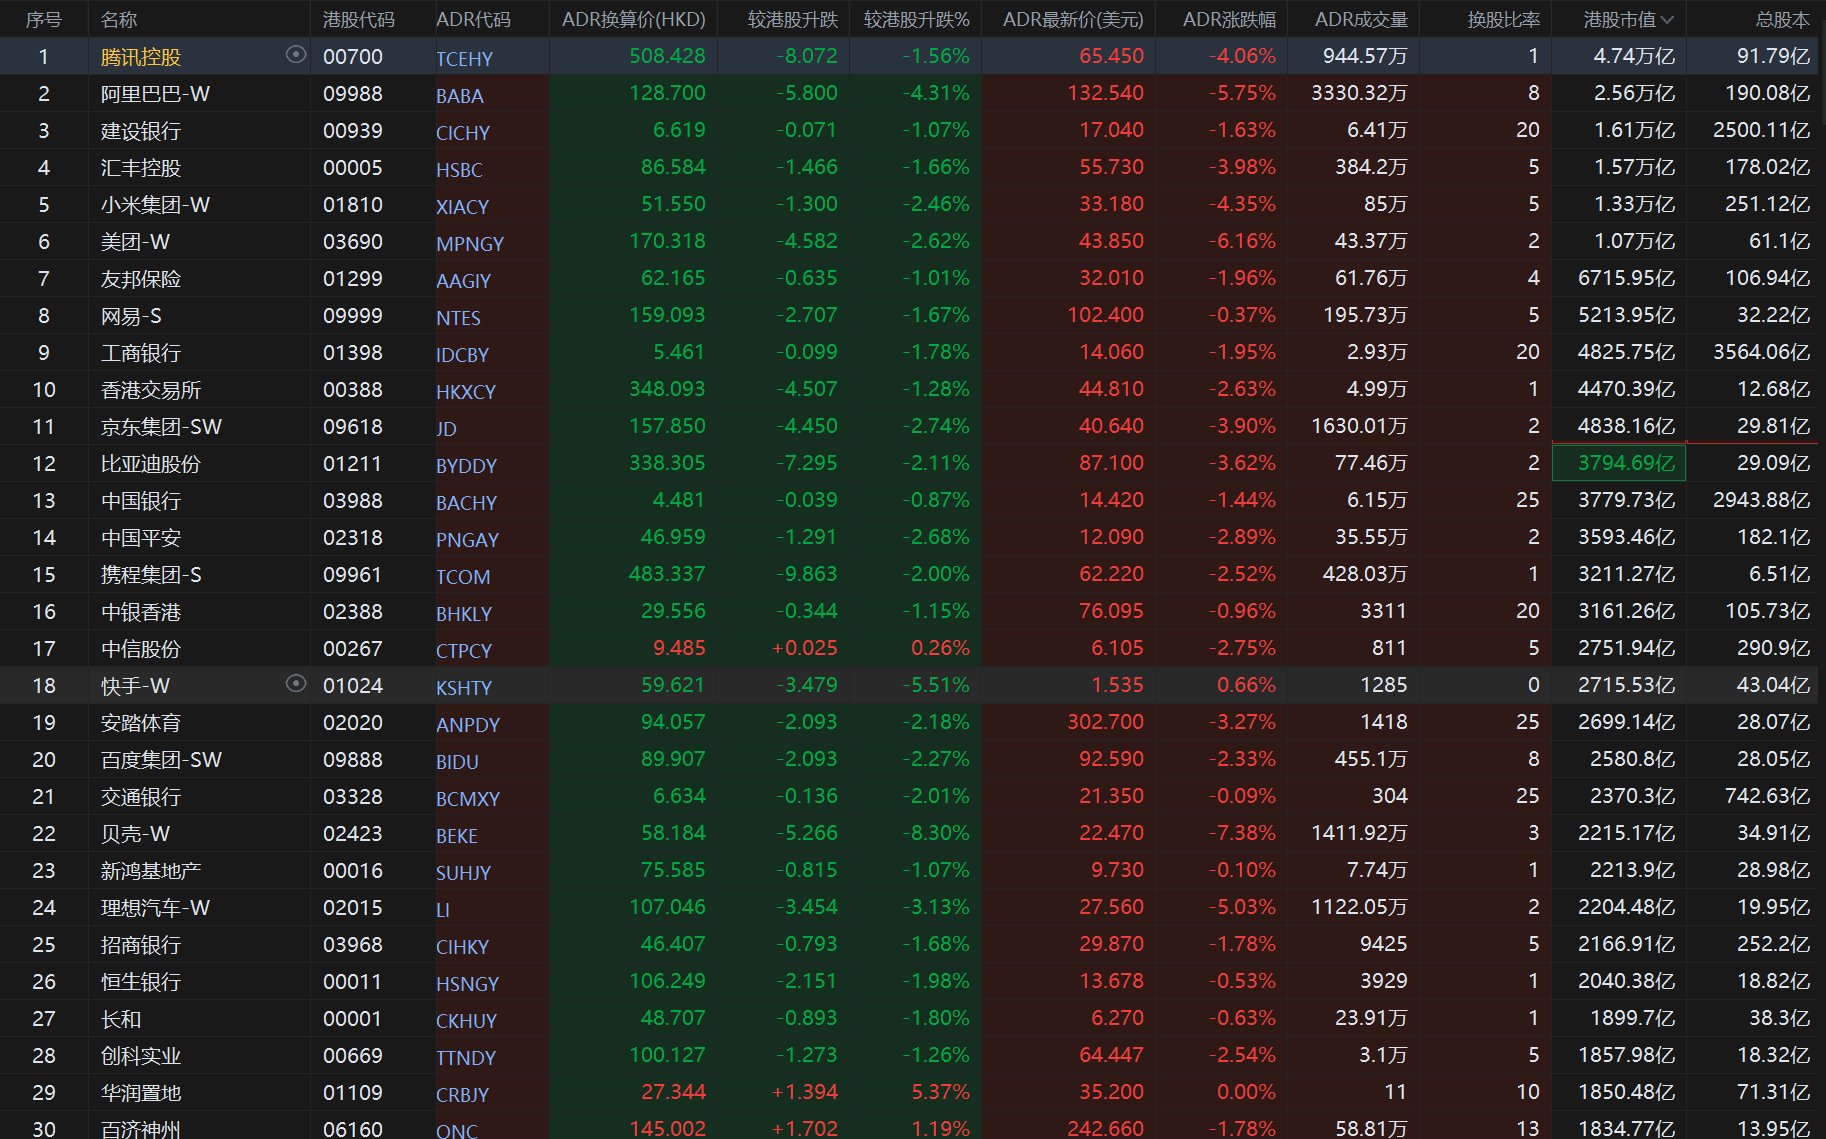
Task: Click 美团-W converted price 170.318
Action: (x=667, y=241)
